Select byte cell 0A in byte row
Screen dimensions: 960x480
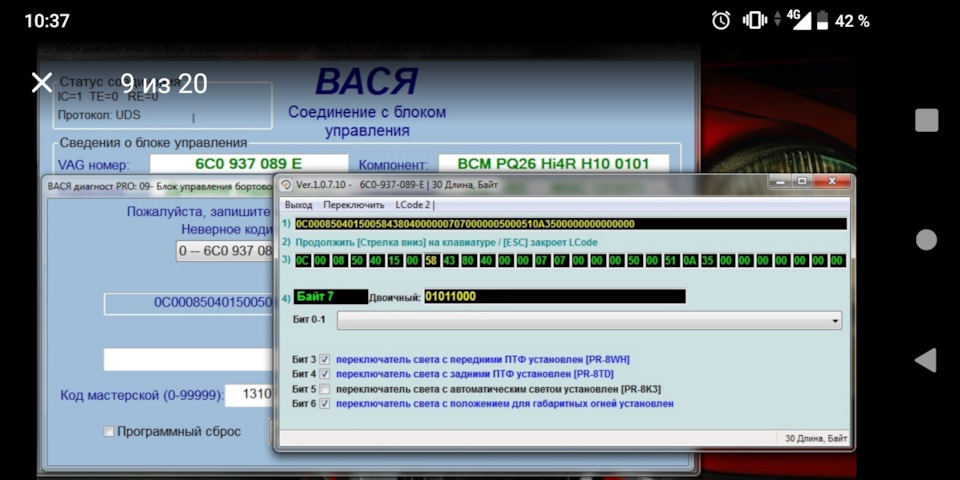(690, 261)
